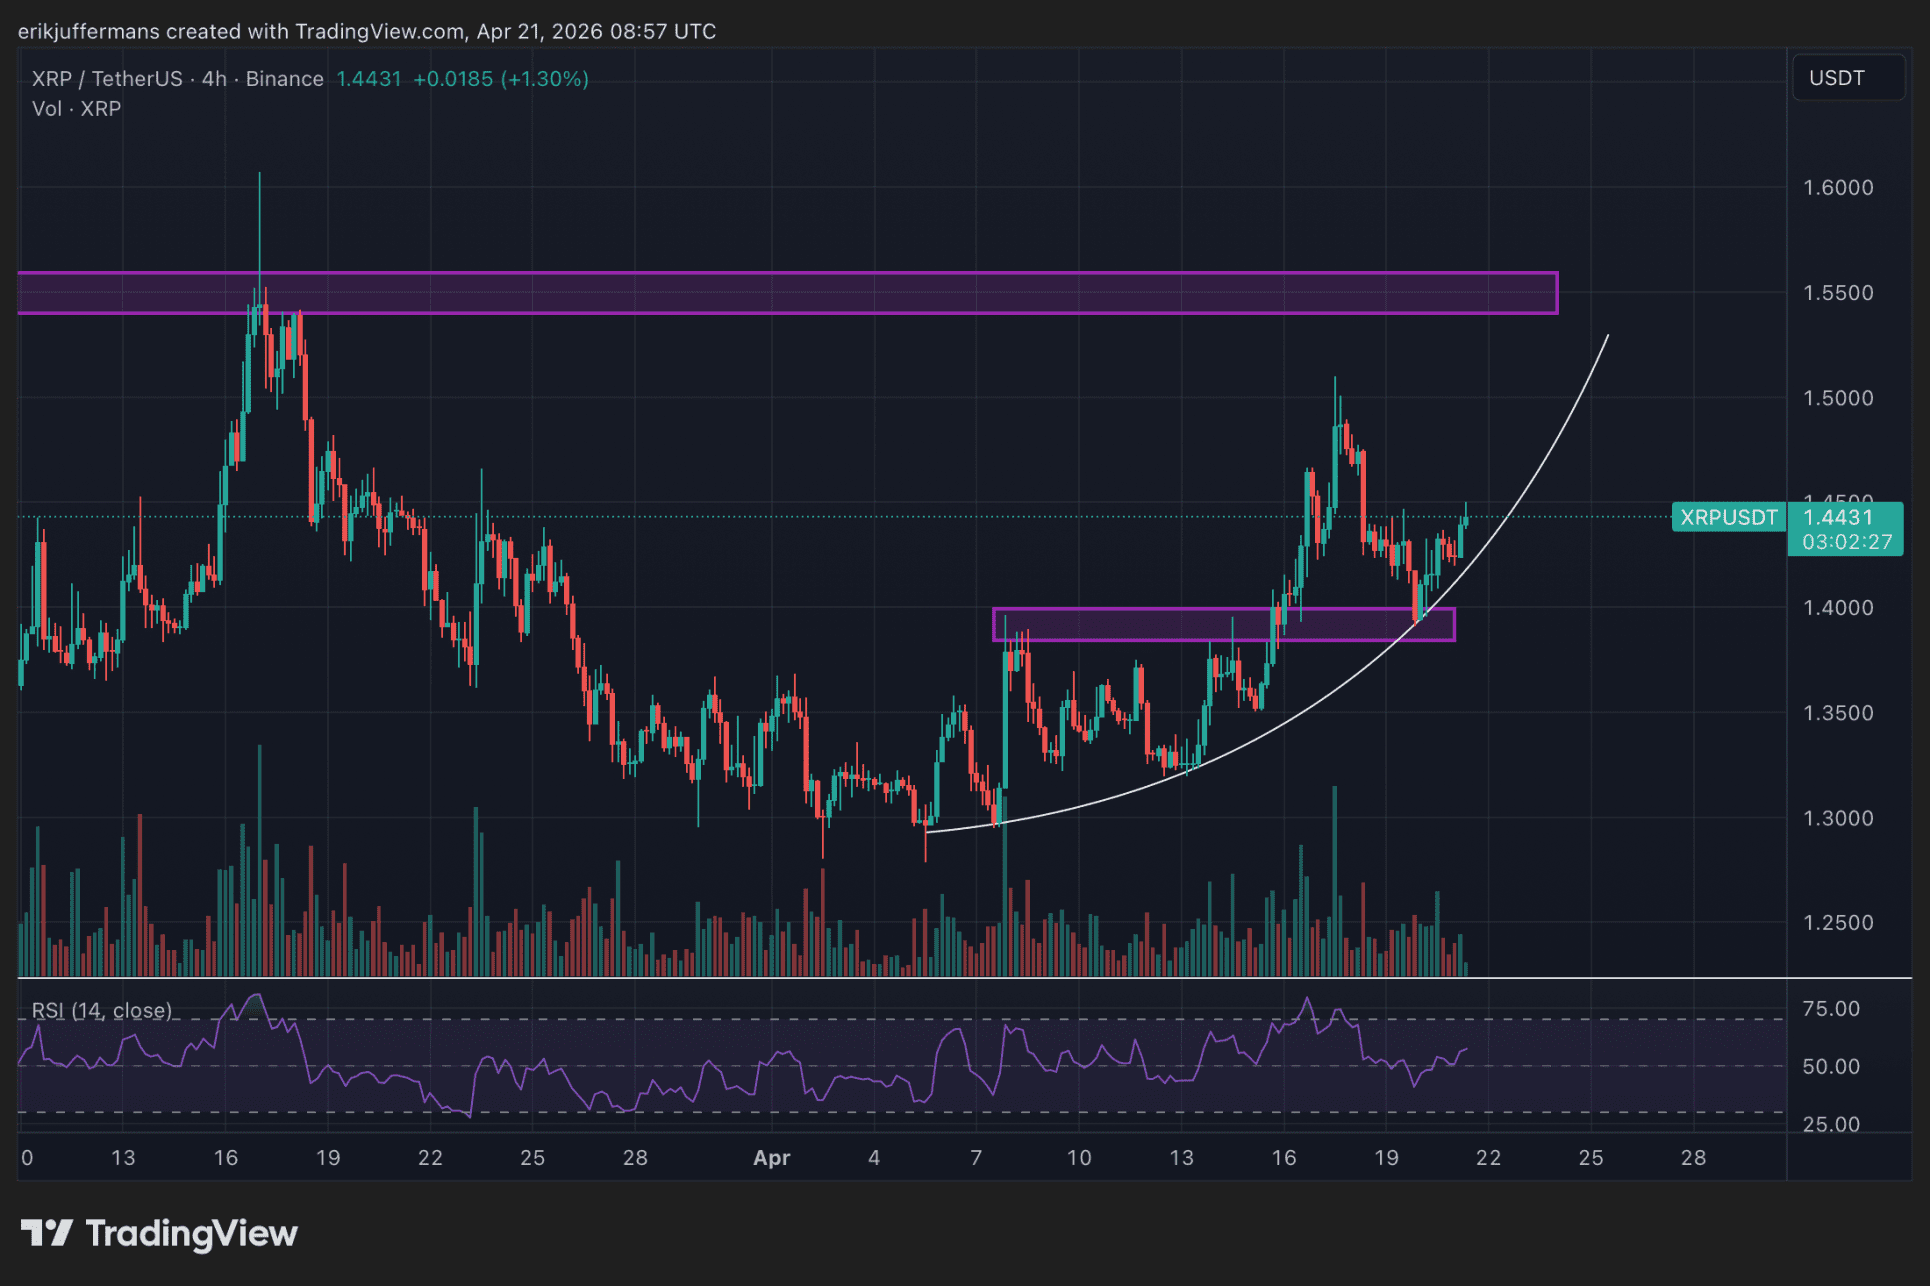Click the Binance exchange label in header
This screenshot has width=1930, height=1286.
click(284, 79)
